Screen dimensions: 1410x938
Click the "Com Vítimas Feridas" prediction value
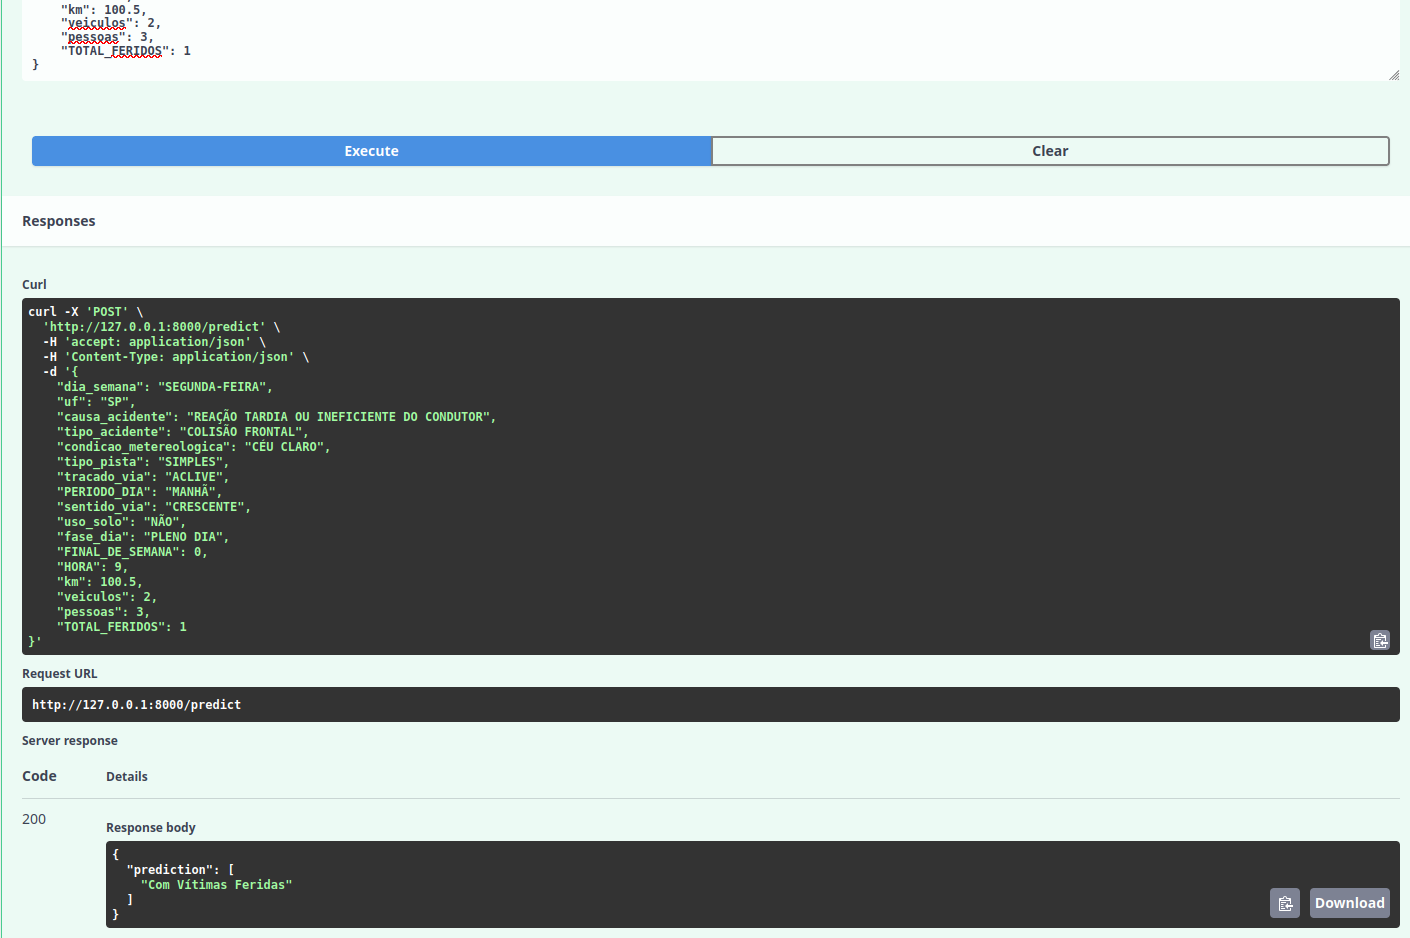pos(216,885)
